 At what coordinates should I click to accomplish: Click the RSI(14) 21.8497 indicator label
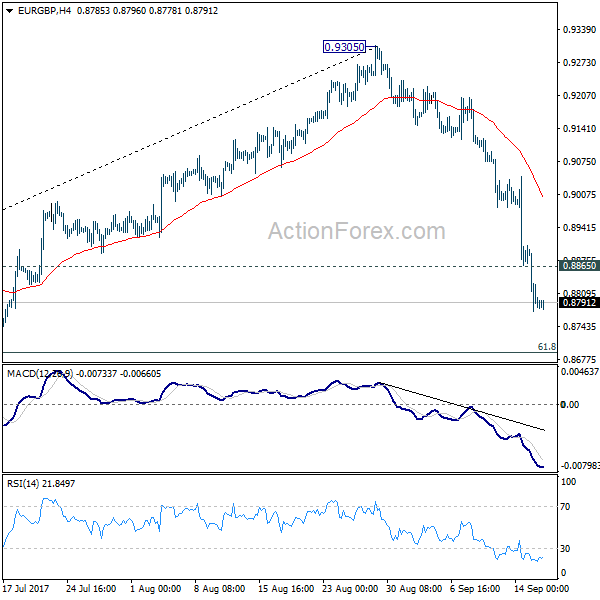[x=41, y=484]
